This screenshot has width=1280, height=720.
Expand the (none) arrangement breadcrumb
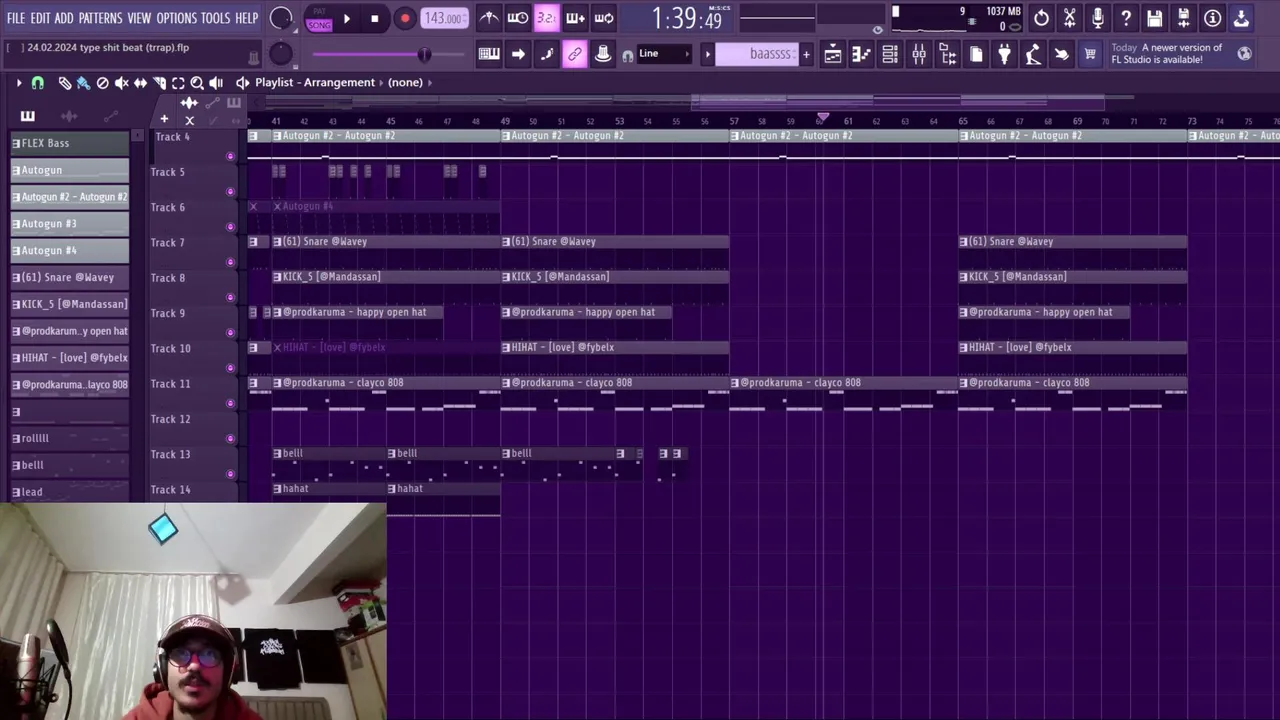pyautogui.click(x=430, y=83)
